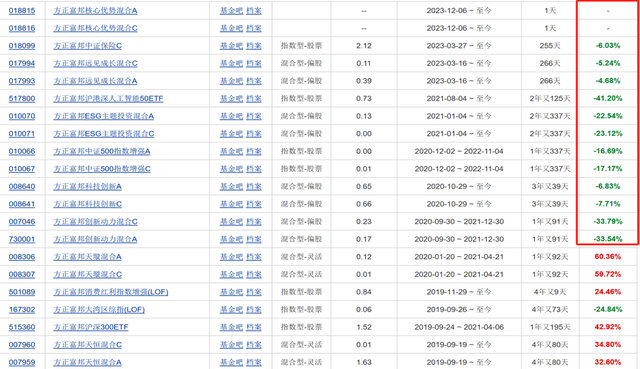Open fund code 517800 link

click(x=22, y=98)
